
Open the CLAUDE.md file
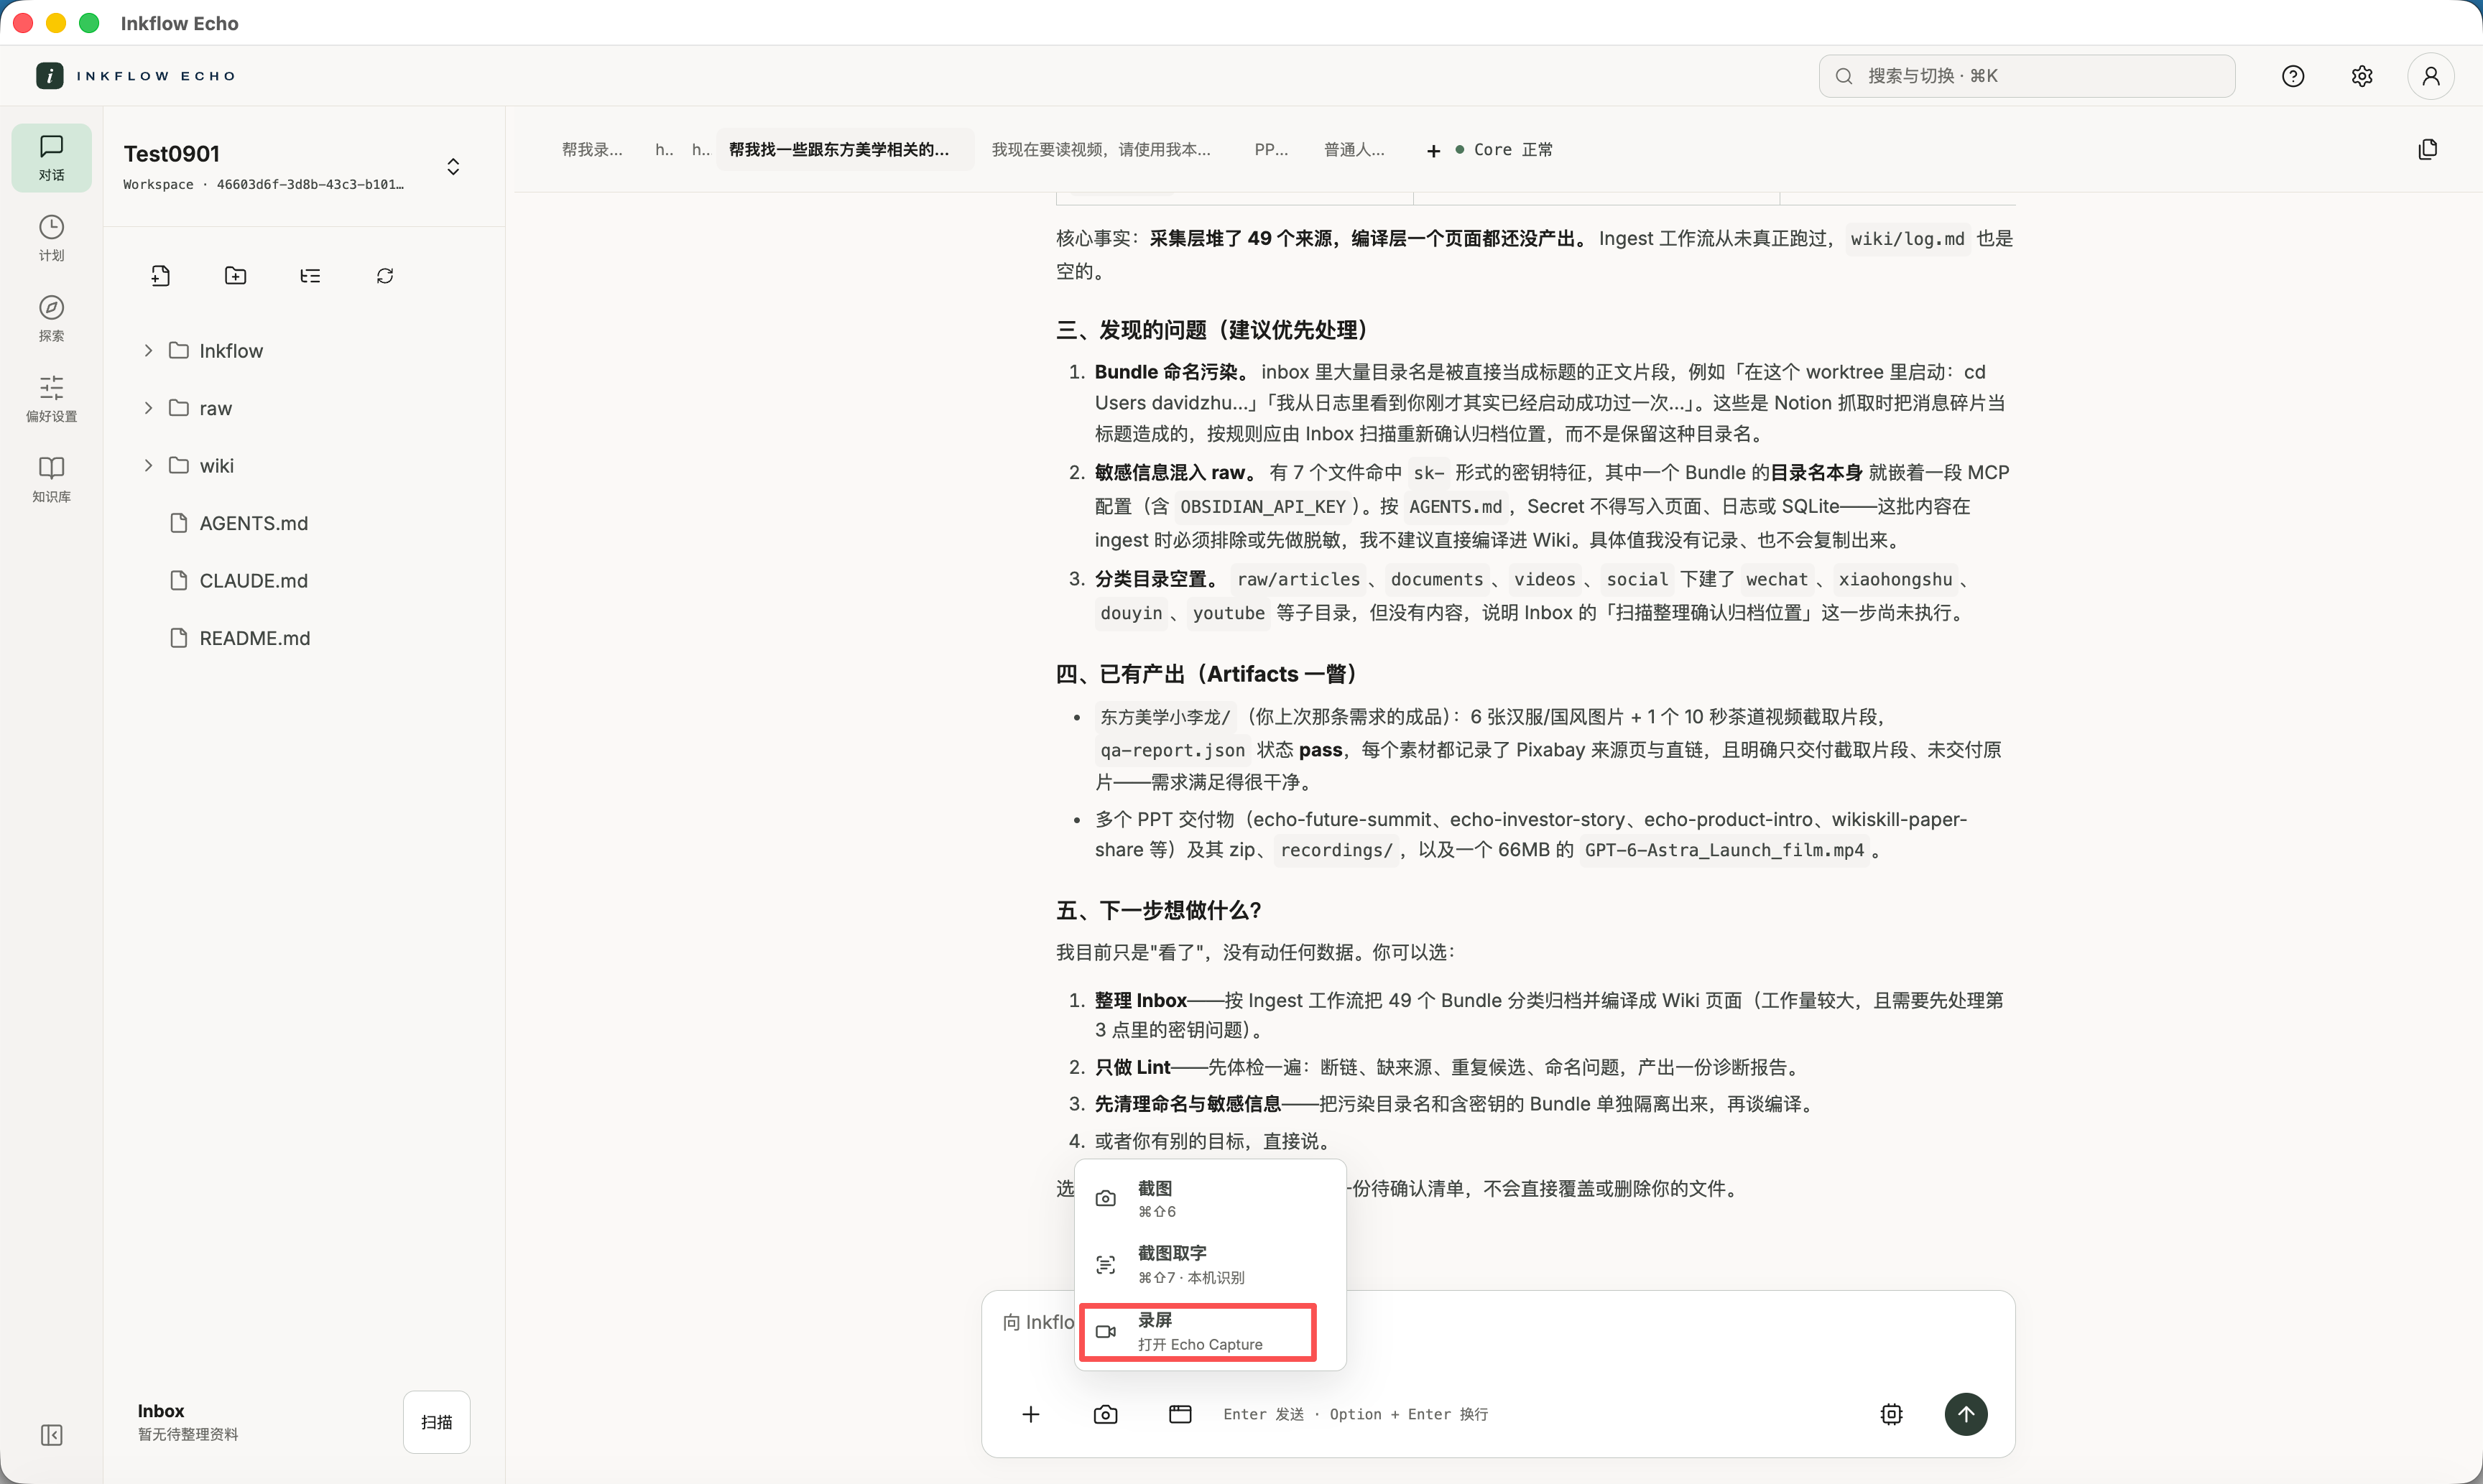click(x=253, y=581)
